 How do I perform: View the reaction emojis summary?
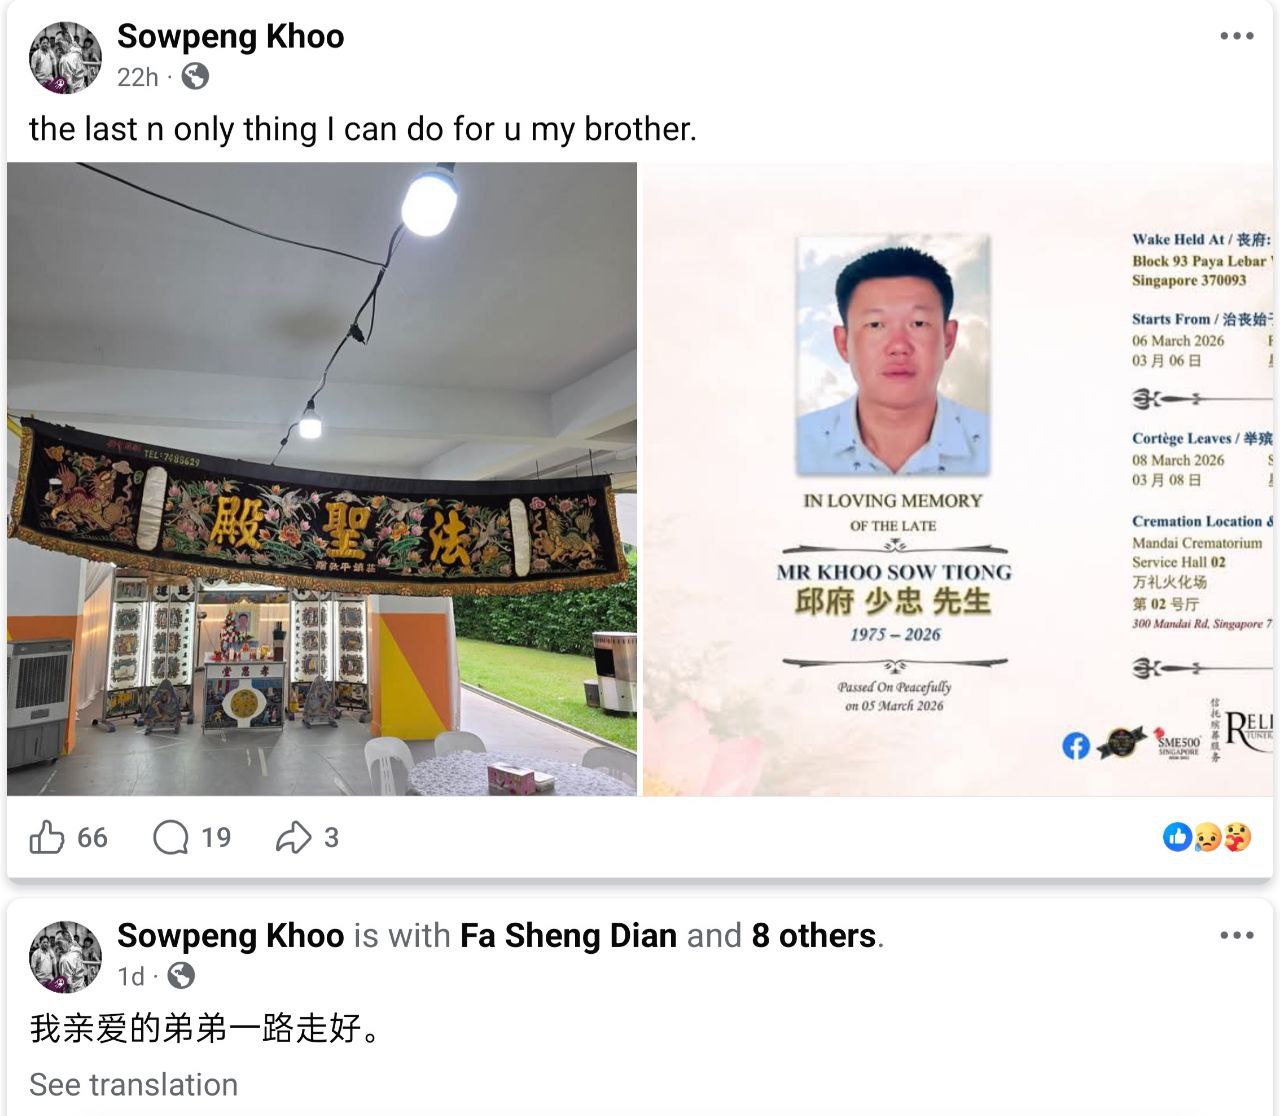coord(1207,837)
